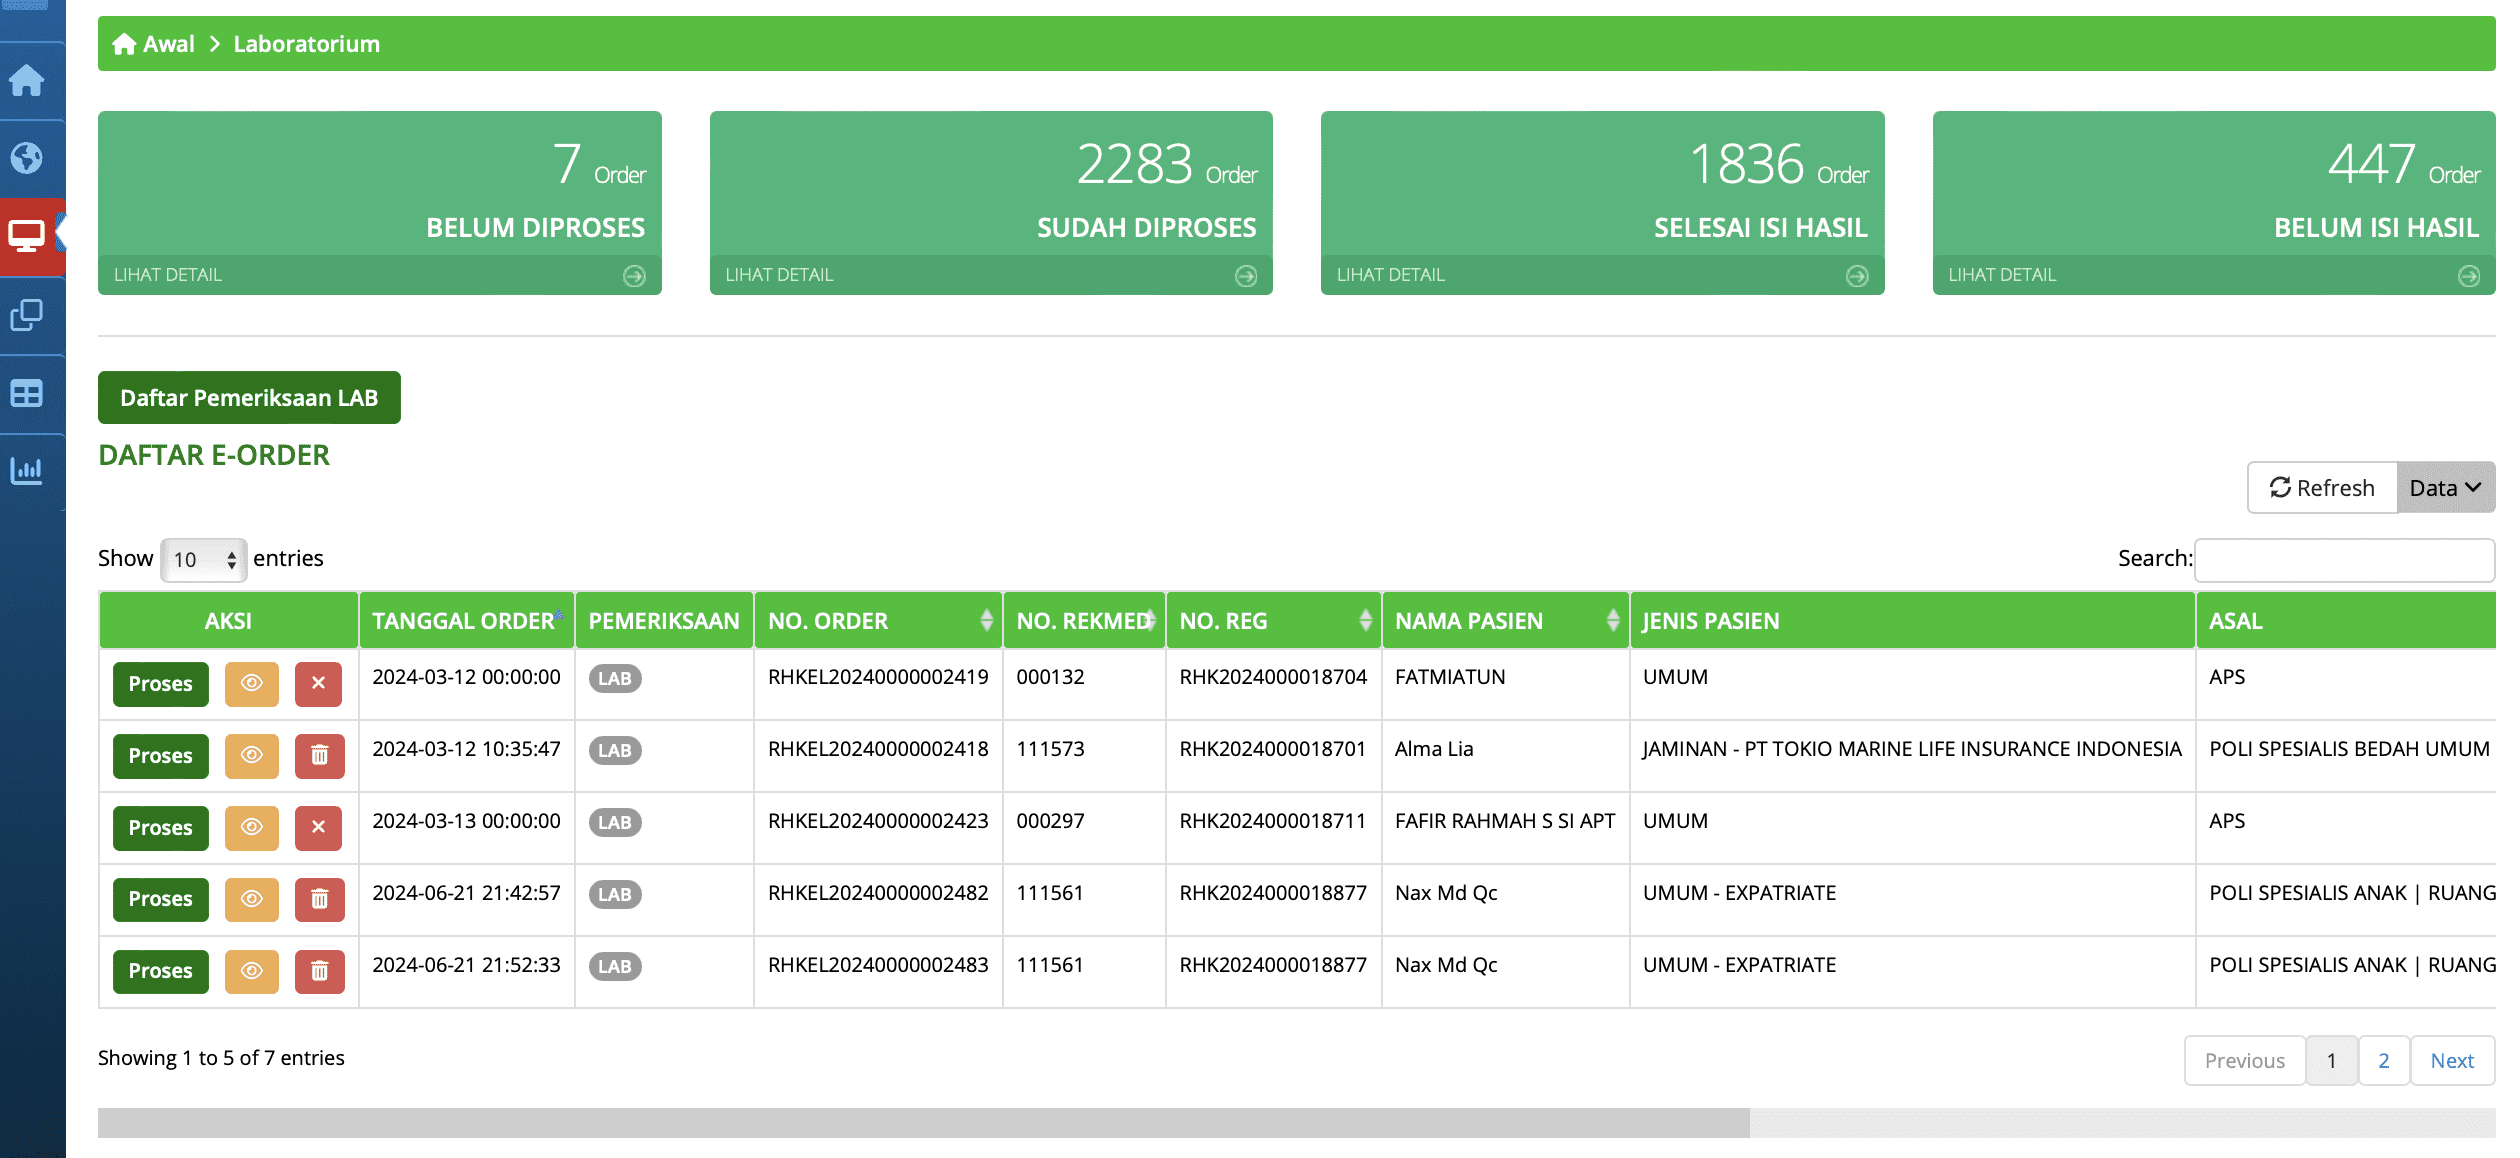Click the Daftar Pemeriksaan LAB button
Viewport: 2520px width, 1158px height.
[249, 398]
